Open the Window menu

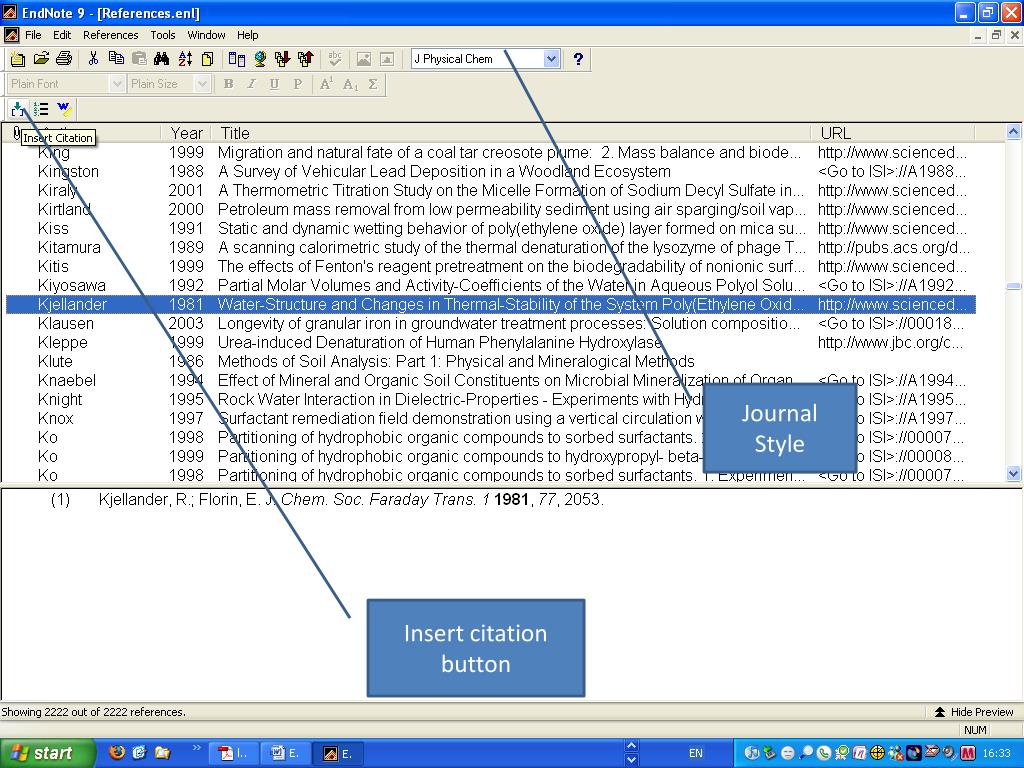[x=206, y=35]
